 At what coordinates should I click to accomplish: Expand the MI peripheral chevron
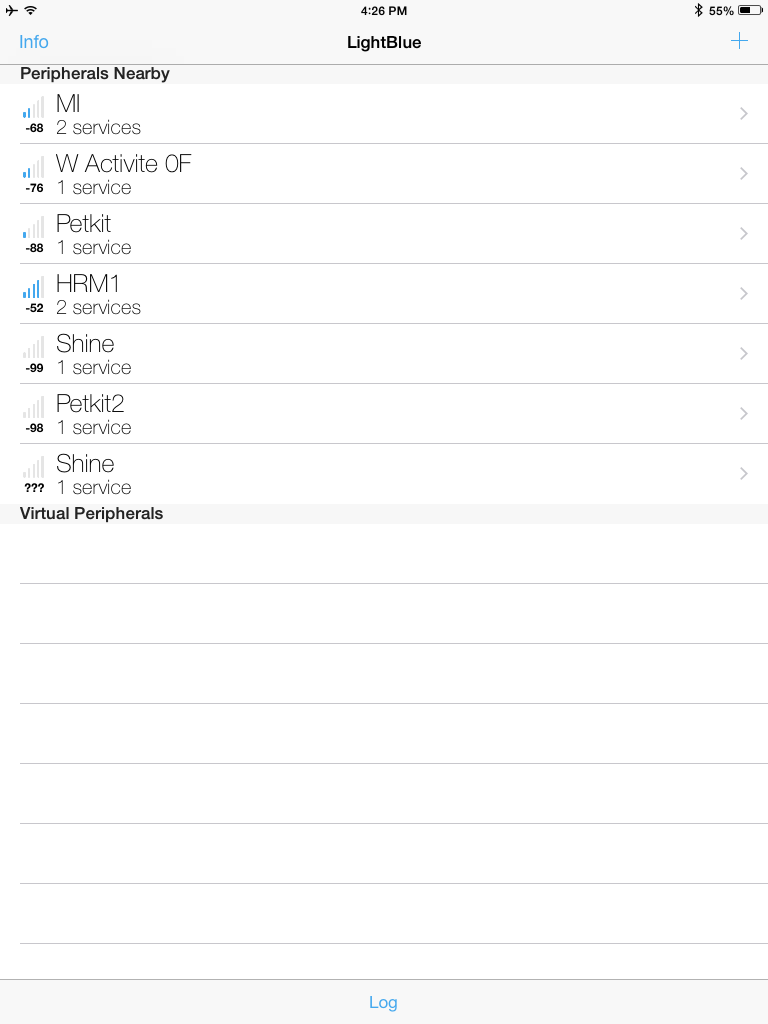click(744, 114)
